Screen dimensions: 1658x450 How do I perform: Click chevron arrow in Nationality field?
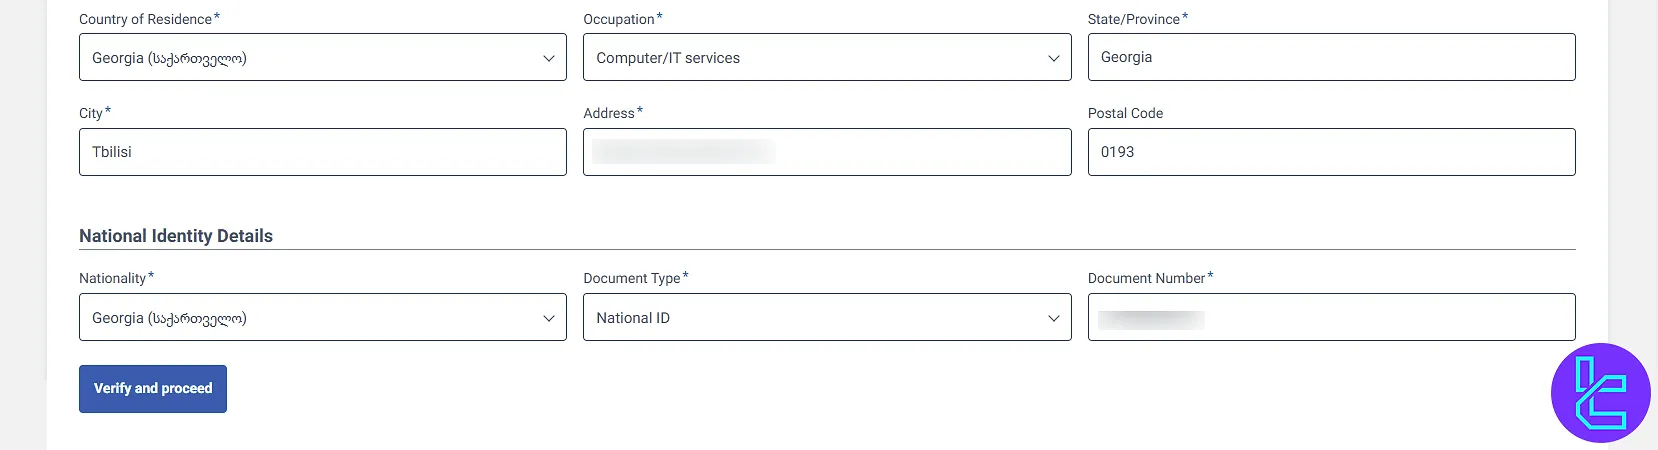pyautogui.click(x=548, y=318)
